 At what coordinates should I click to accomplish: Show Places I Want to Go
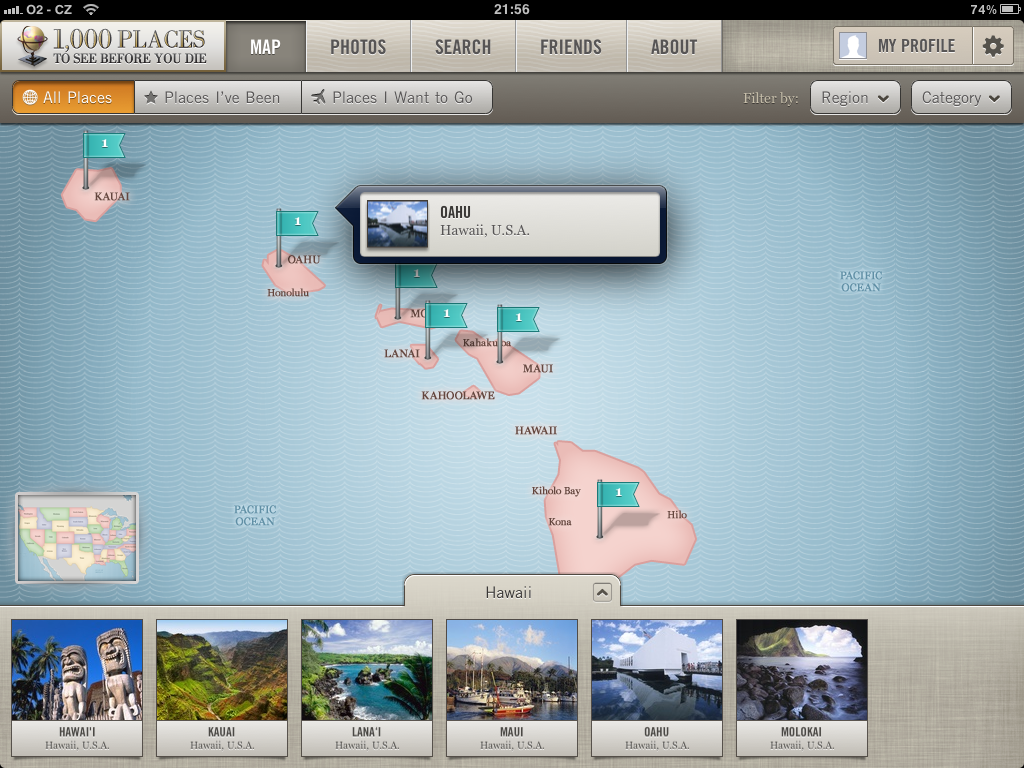(397, 97)
